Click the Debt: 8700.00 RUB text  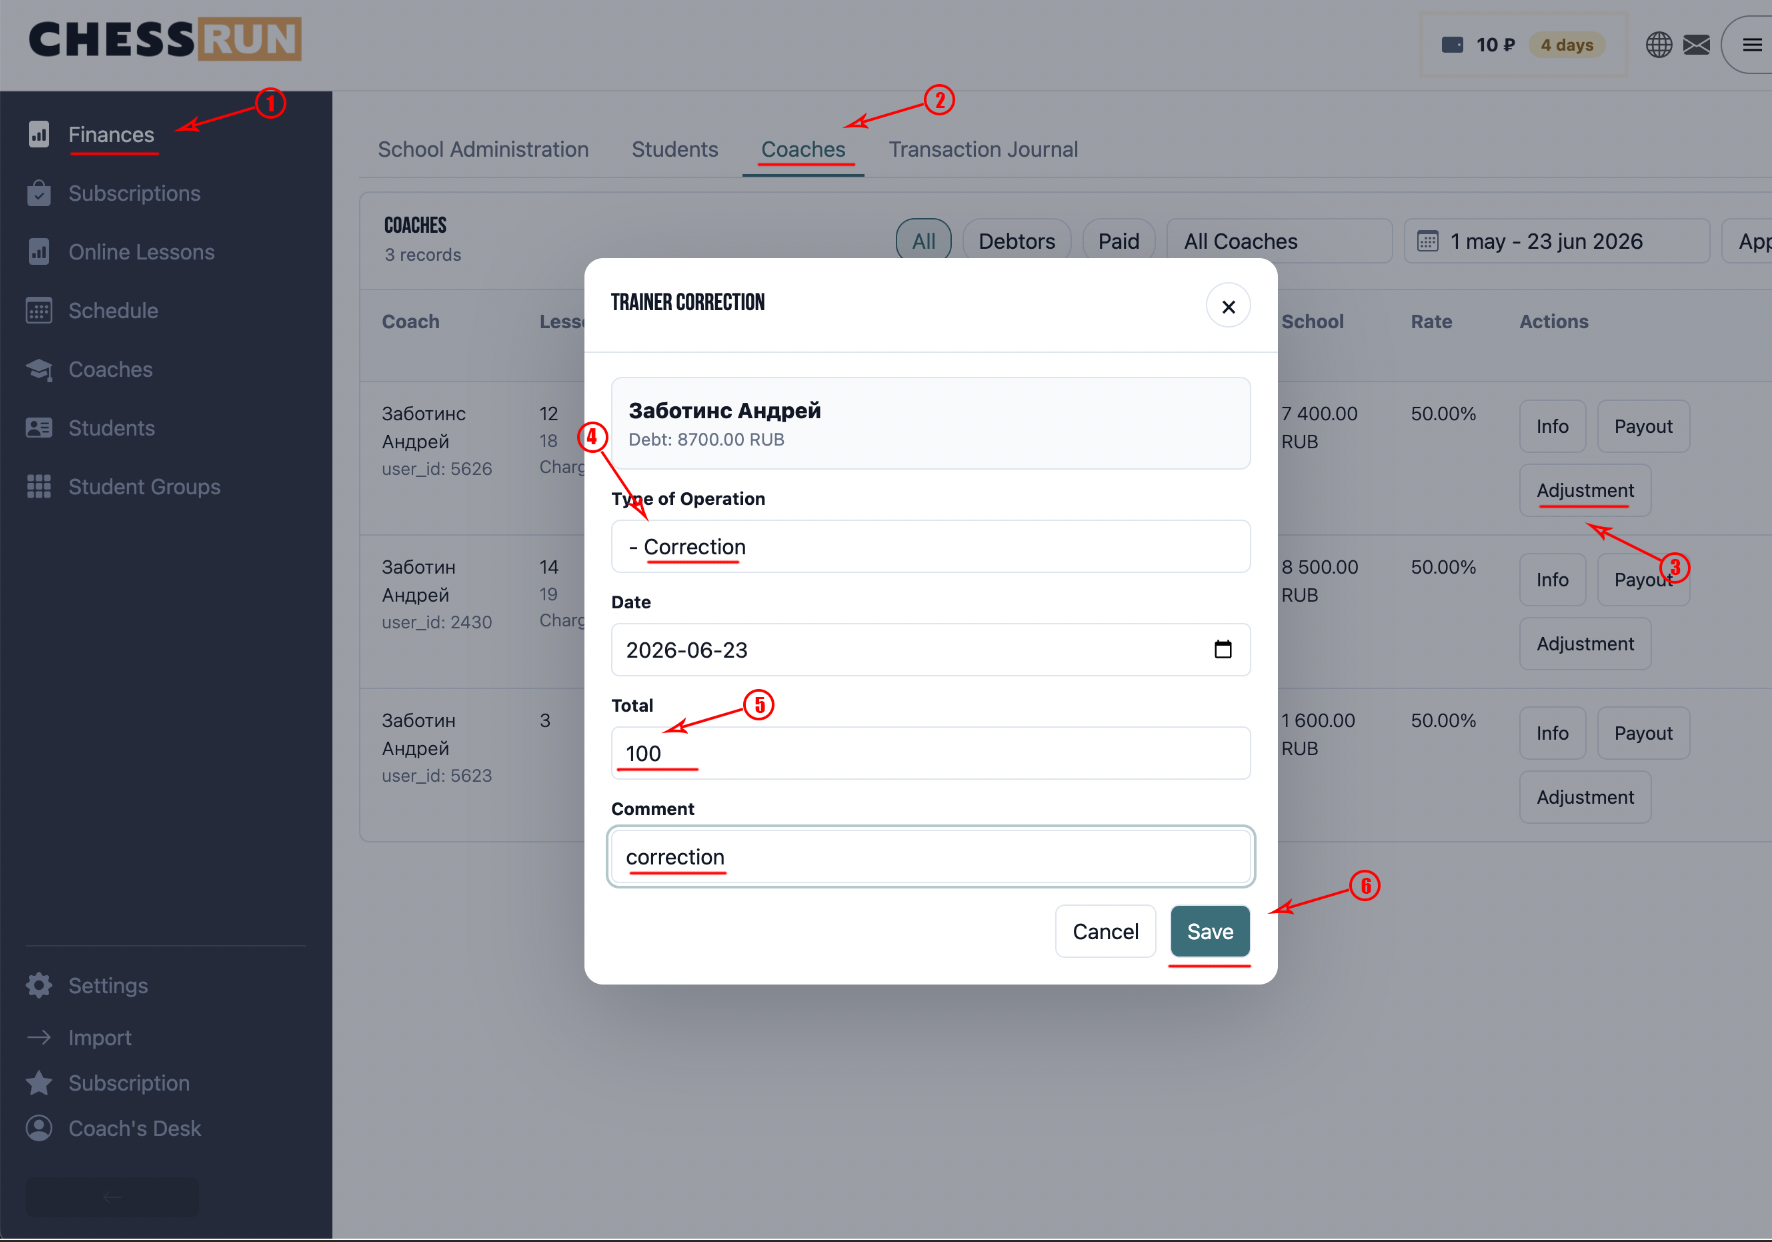point(706,440)
